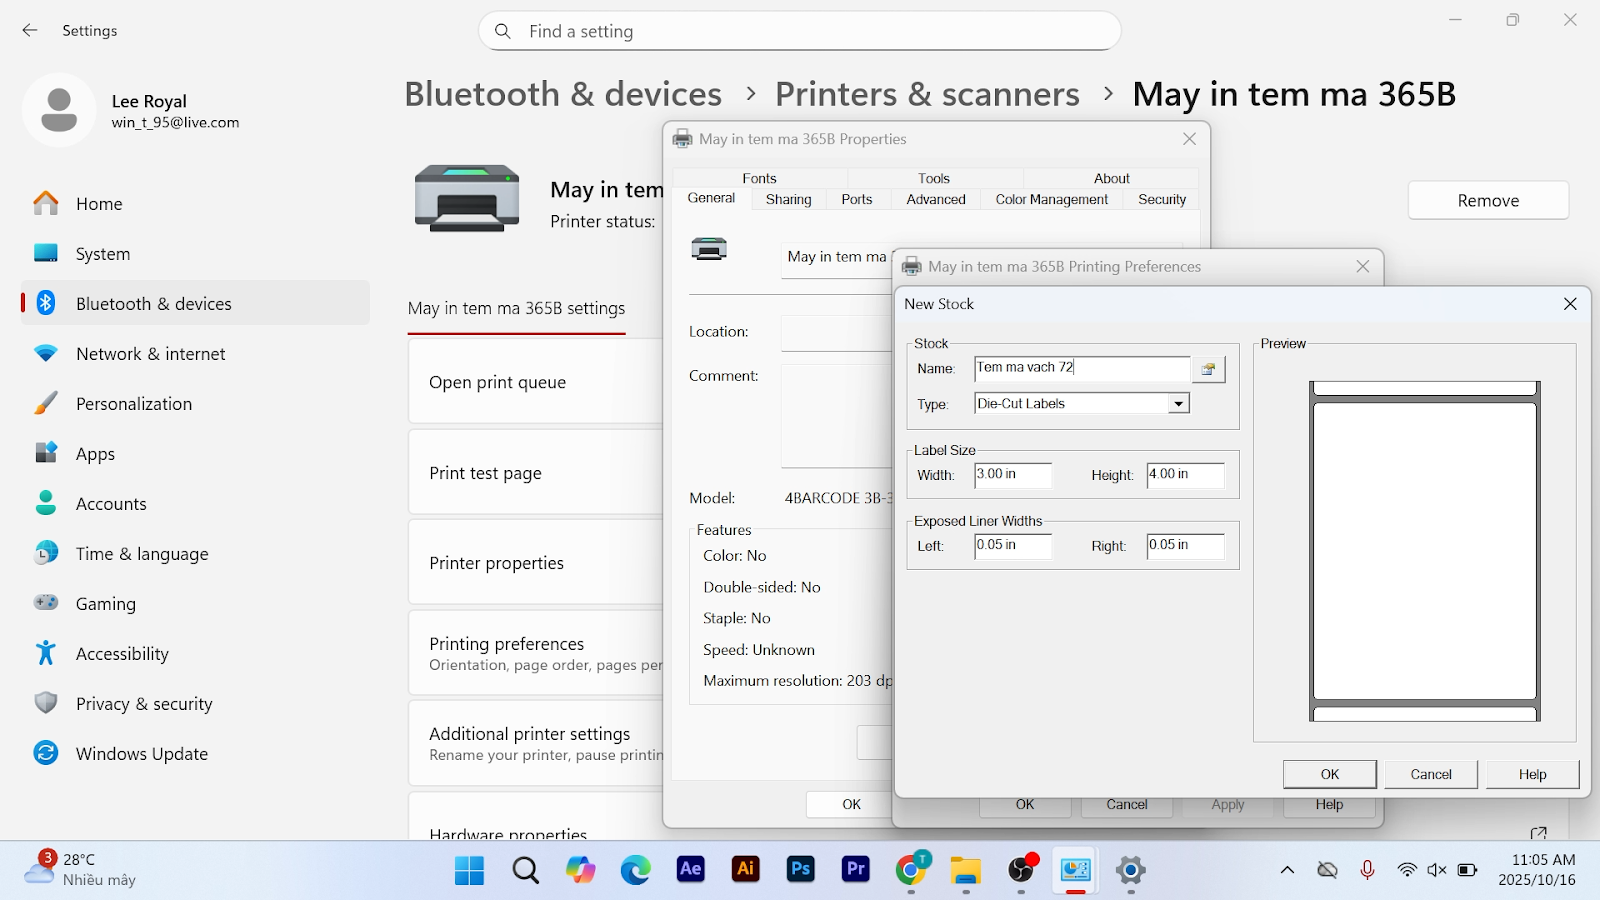
Task: Open Home in the Settings sidebar
Action: [99, 204]
